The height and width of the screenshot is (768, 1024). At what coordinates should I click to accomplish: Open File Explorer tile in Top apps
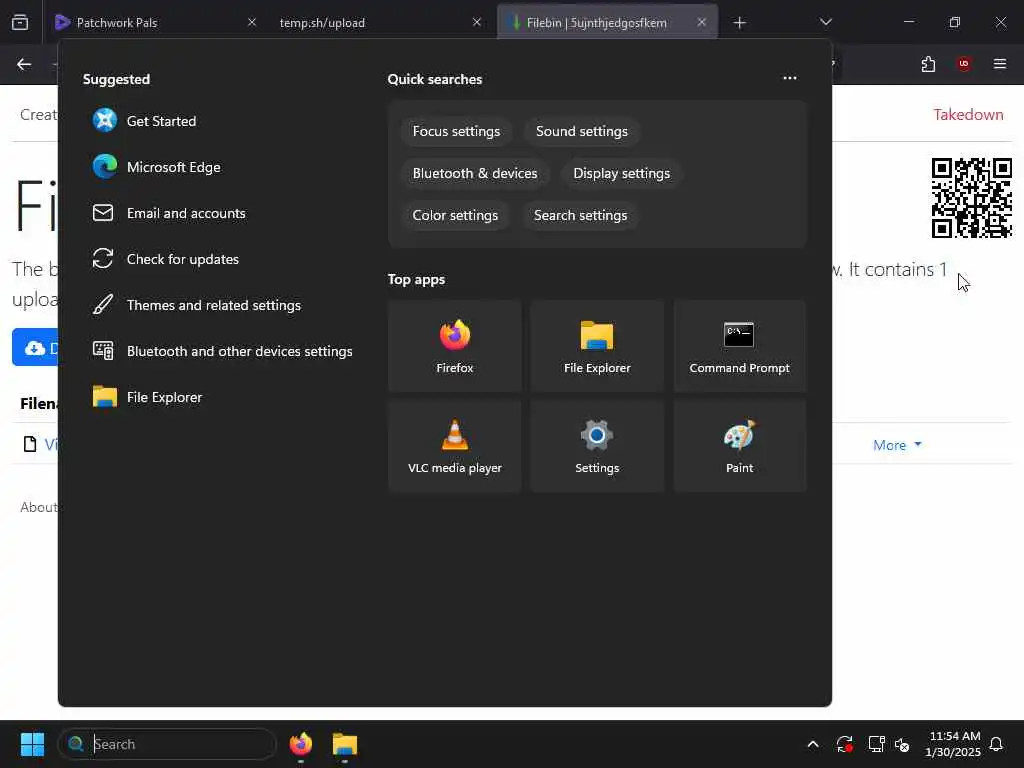(x=597, y=346)
